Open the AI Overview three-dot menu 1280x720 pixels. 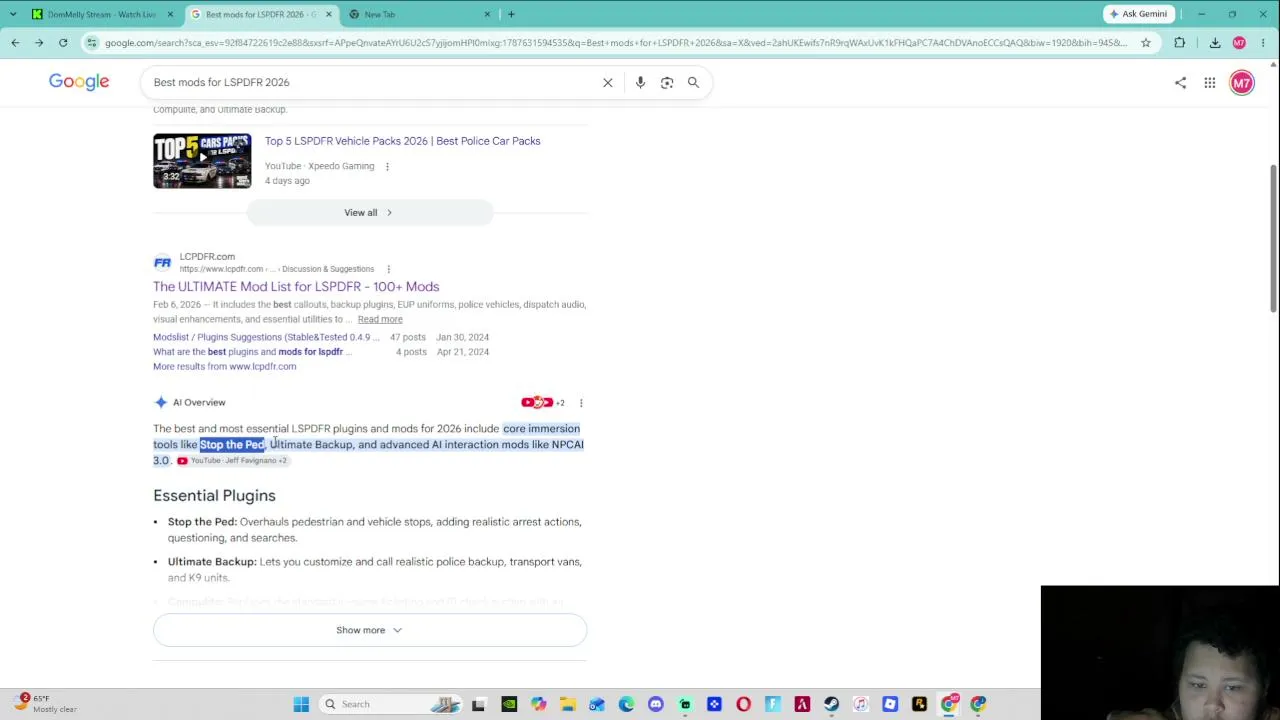coord(581,403)
